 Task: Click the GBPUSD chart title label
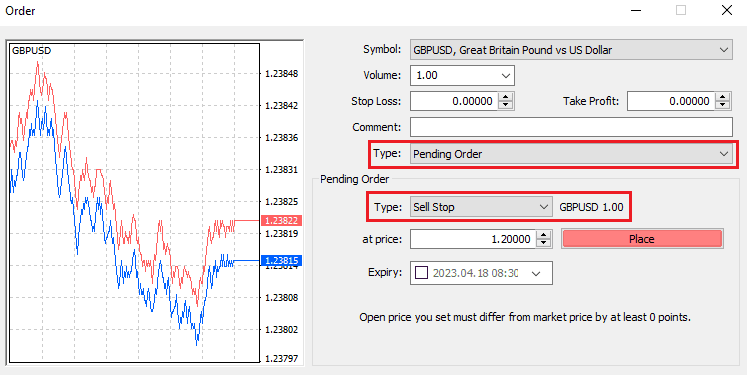(31, 51)
